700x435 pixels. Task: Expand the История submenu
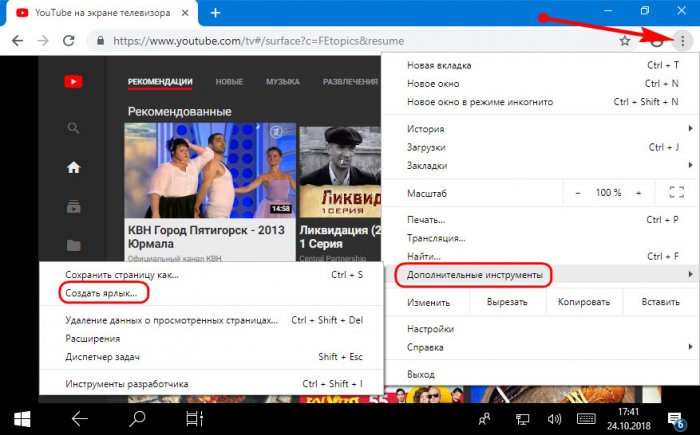click(x=542, y=129)
